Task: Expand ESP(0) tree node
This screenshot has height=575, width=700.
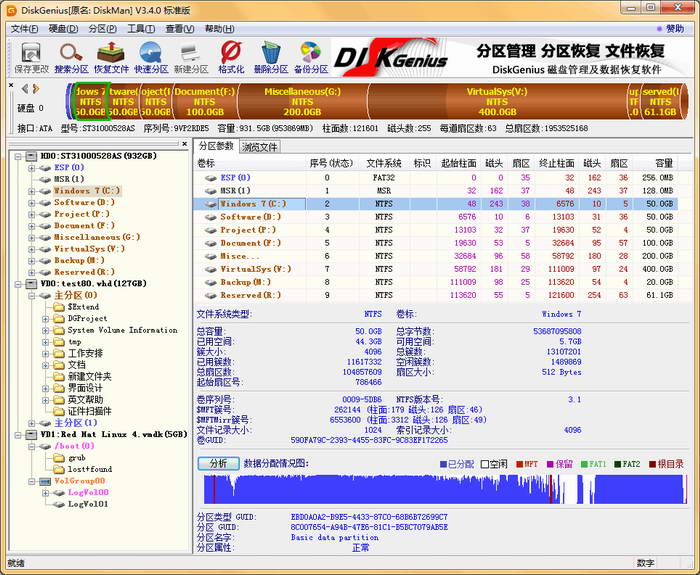Action: click(31, 168)
